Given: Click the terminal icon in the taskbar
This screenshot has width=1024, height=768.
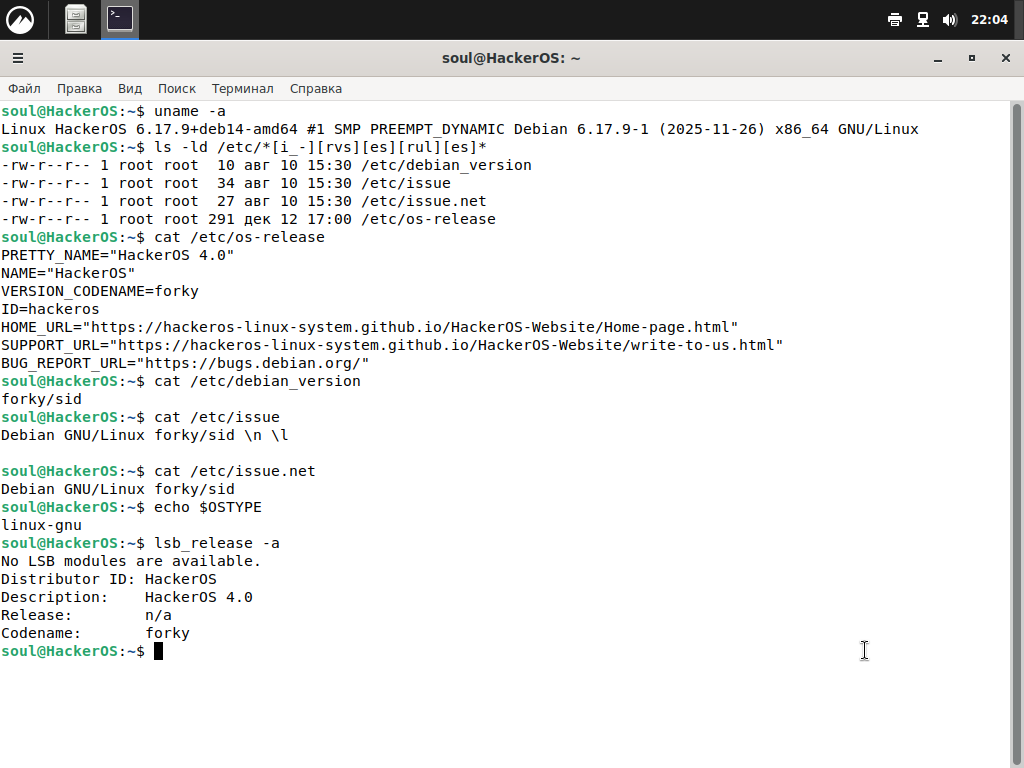Looking at the screenshot, I should click(120, 19).
